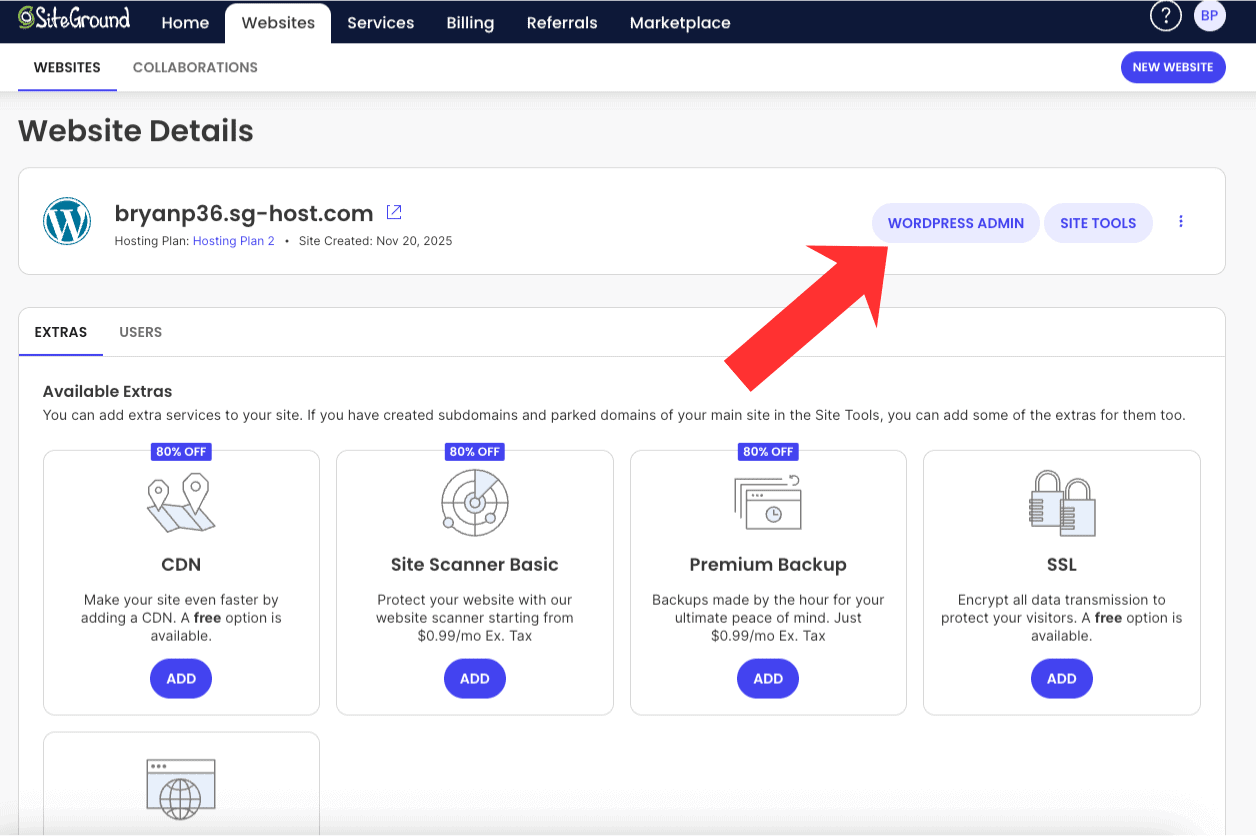Click the CDN map pins icon
Image resolution: width=1256 pixels, height=836 pixels.
(x=181, y=505)
